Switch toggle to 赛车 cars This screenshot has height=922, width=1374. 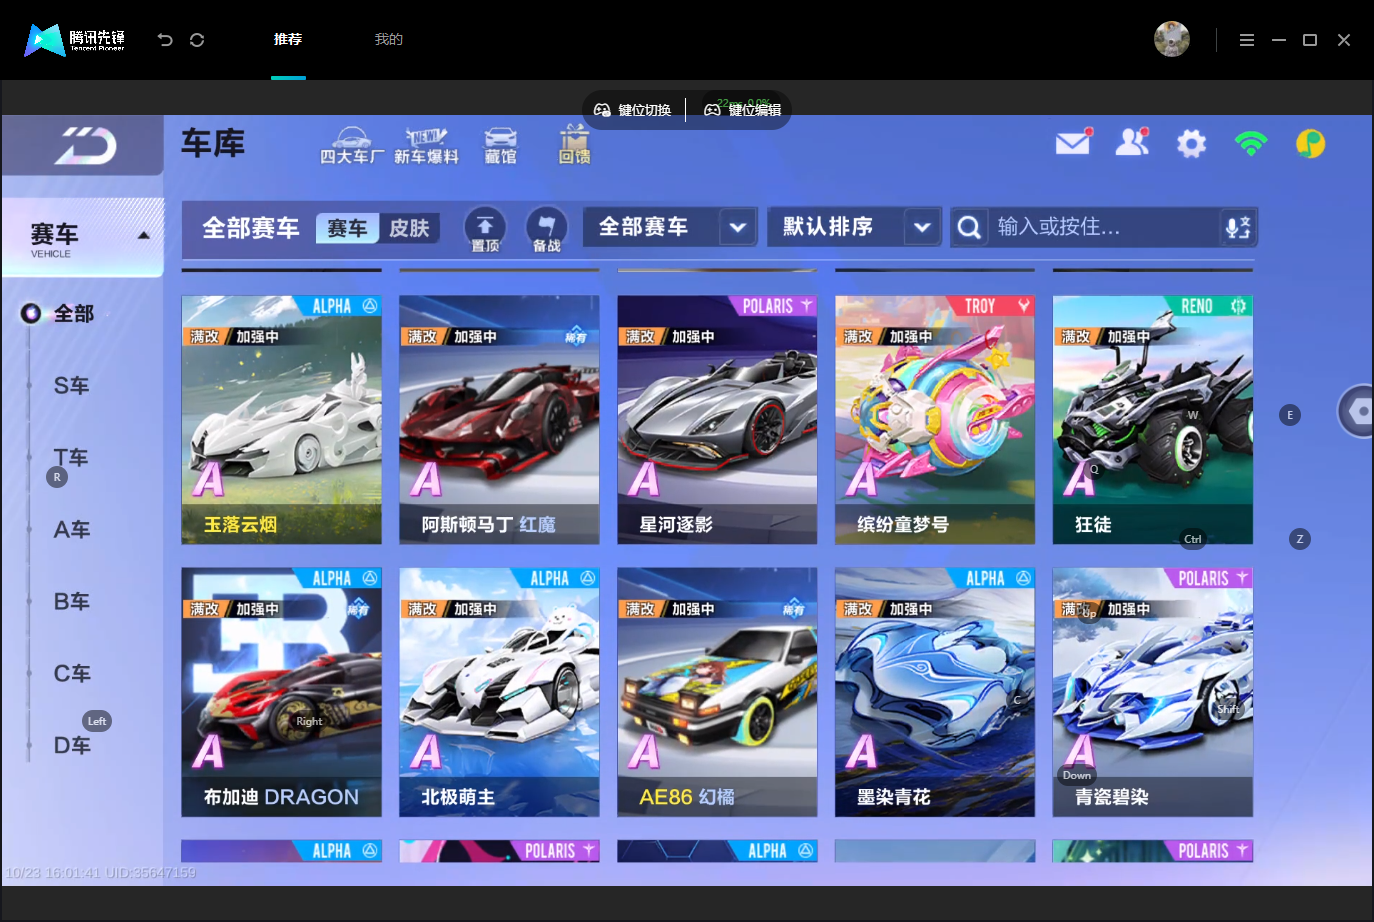pos(348,229)
